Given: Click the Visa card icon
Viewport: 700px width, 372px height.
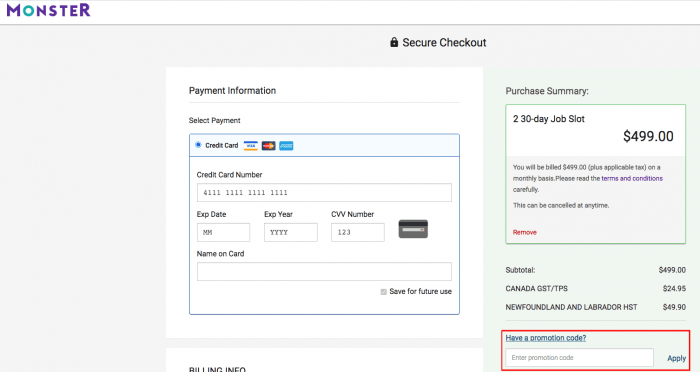Looking at the screenshot, I should point(250,146).
